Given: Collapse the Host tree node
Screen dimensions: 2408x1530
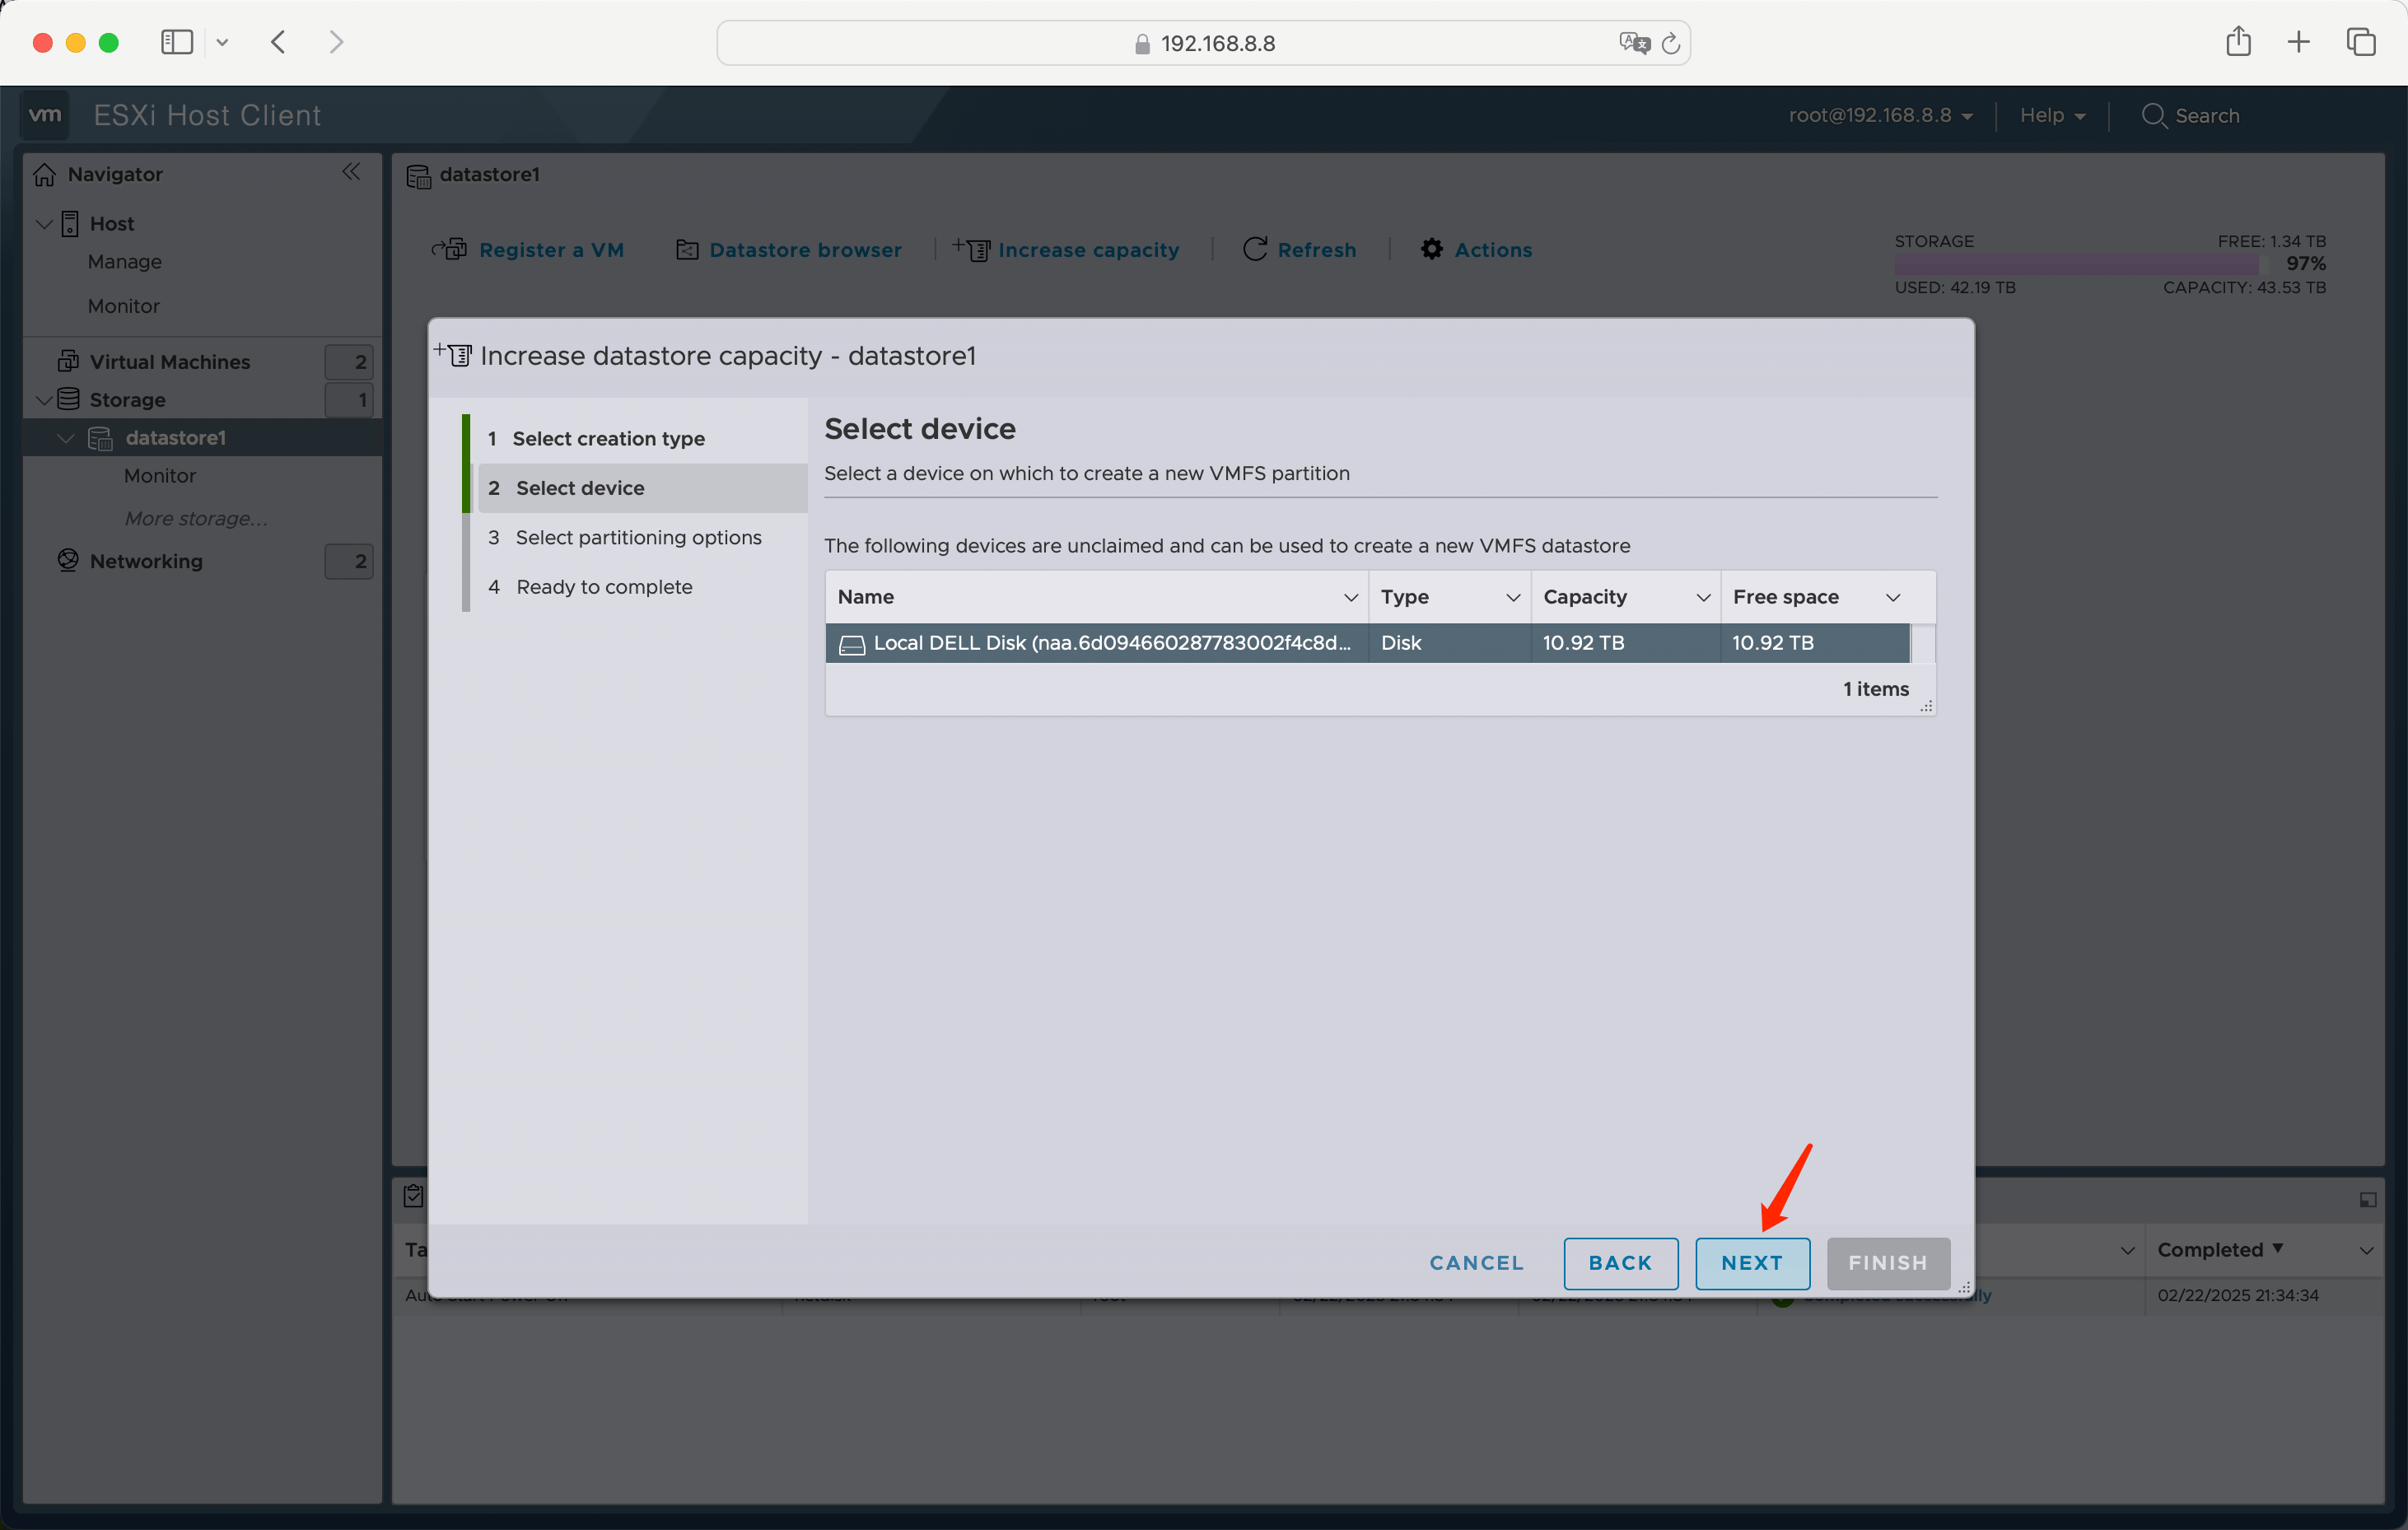Looking at the screenshot, I should [44, 224].
